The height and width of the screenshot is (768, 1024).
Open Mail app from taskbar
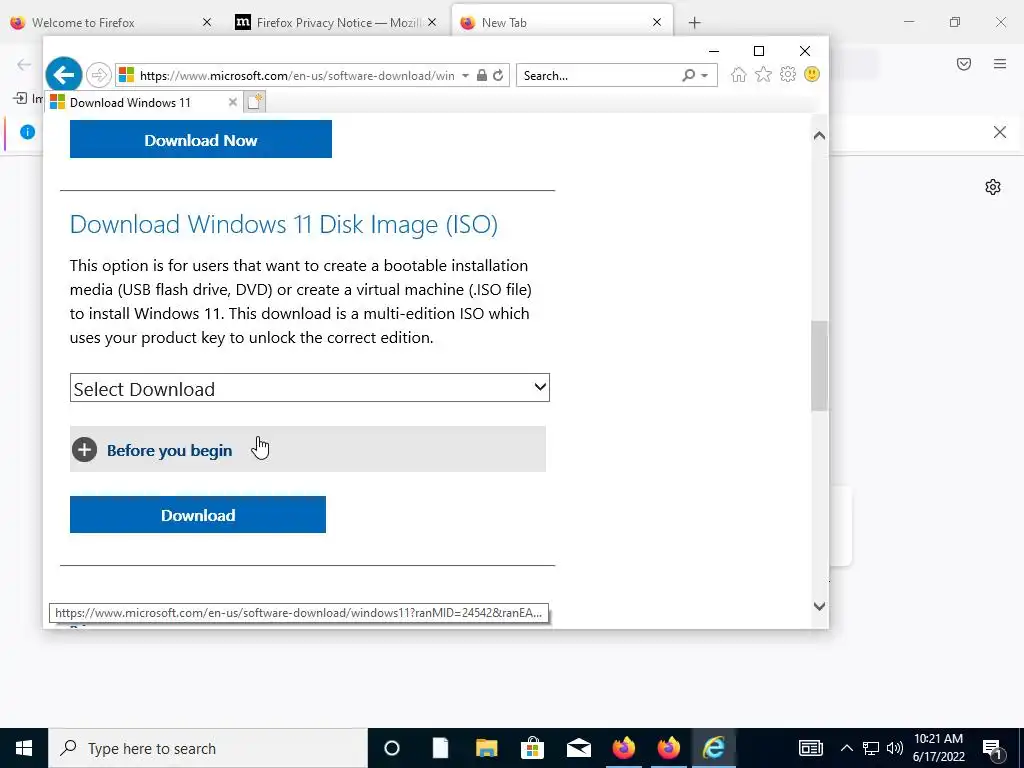tap(579, 748)
